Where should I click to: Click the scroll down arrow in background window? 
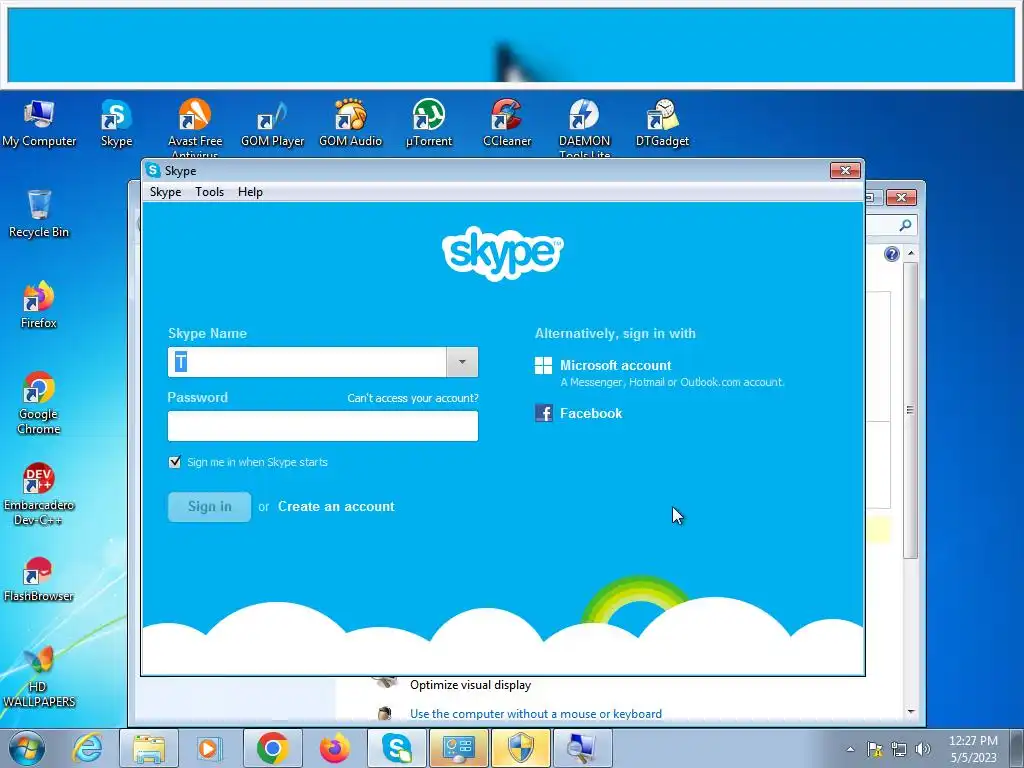[911, 712]
